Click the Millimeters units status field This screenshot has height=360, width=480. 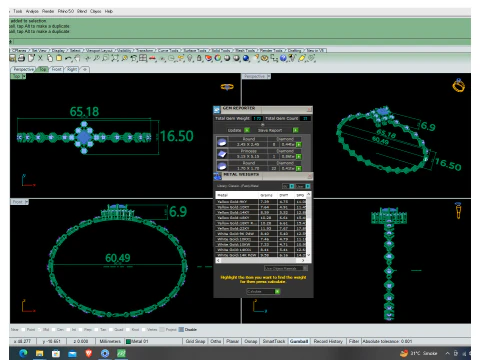(x=110, y=341)
